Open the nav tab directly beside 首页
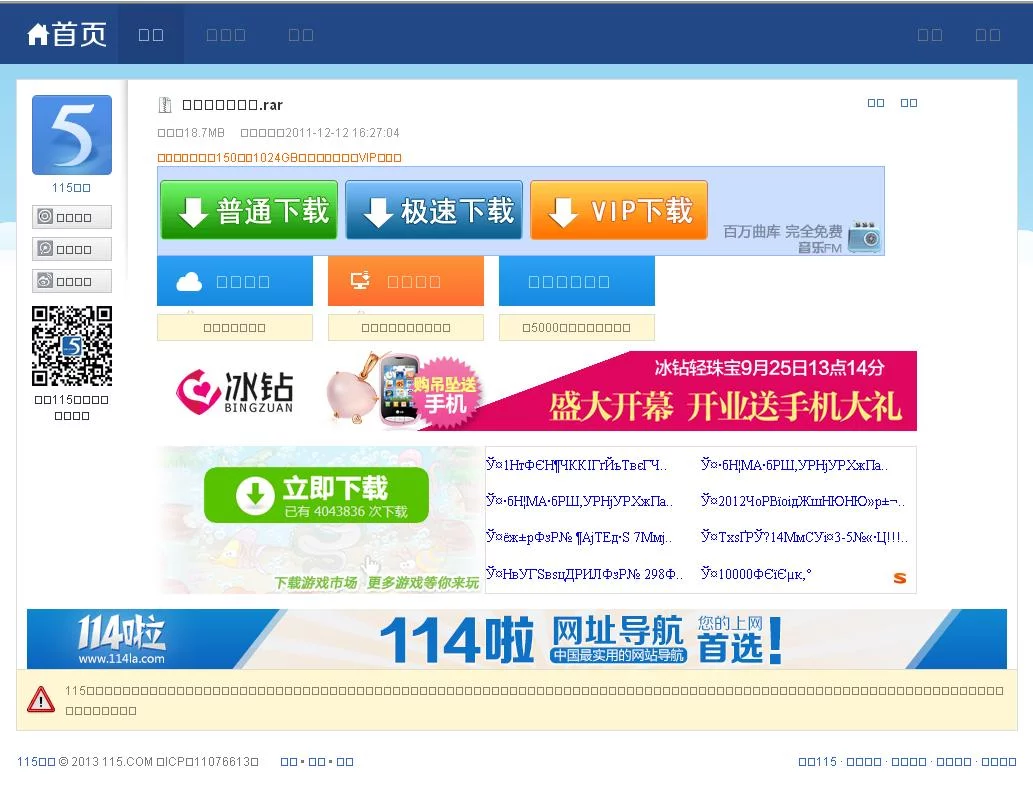This screenshot has height=792, width=1033. [151, 35]
